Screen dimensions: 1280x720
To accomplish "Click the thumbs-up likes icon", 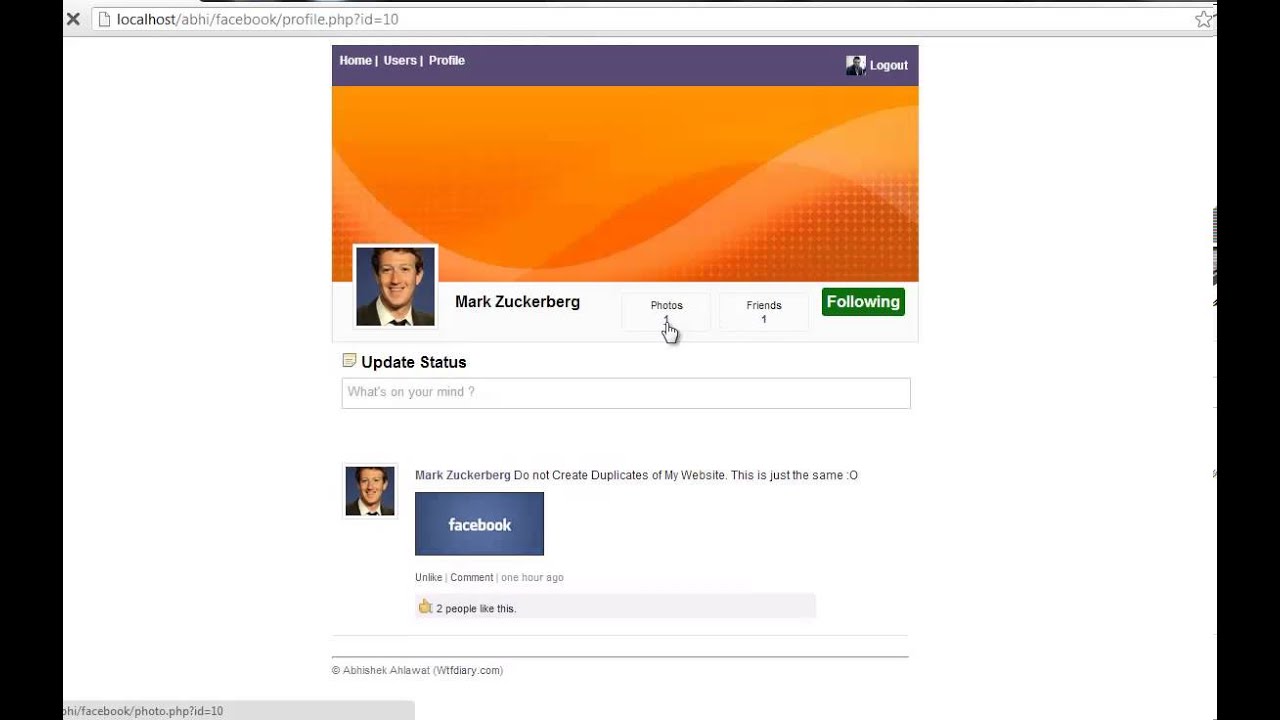I will [425, 606].
